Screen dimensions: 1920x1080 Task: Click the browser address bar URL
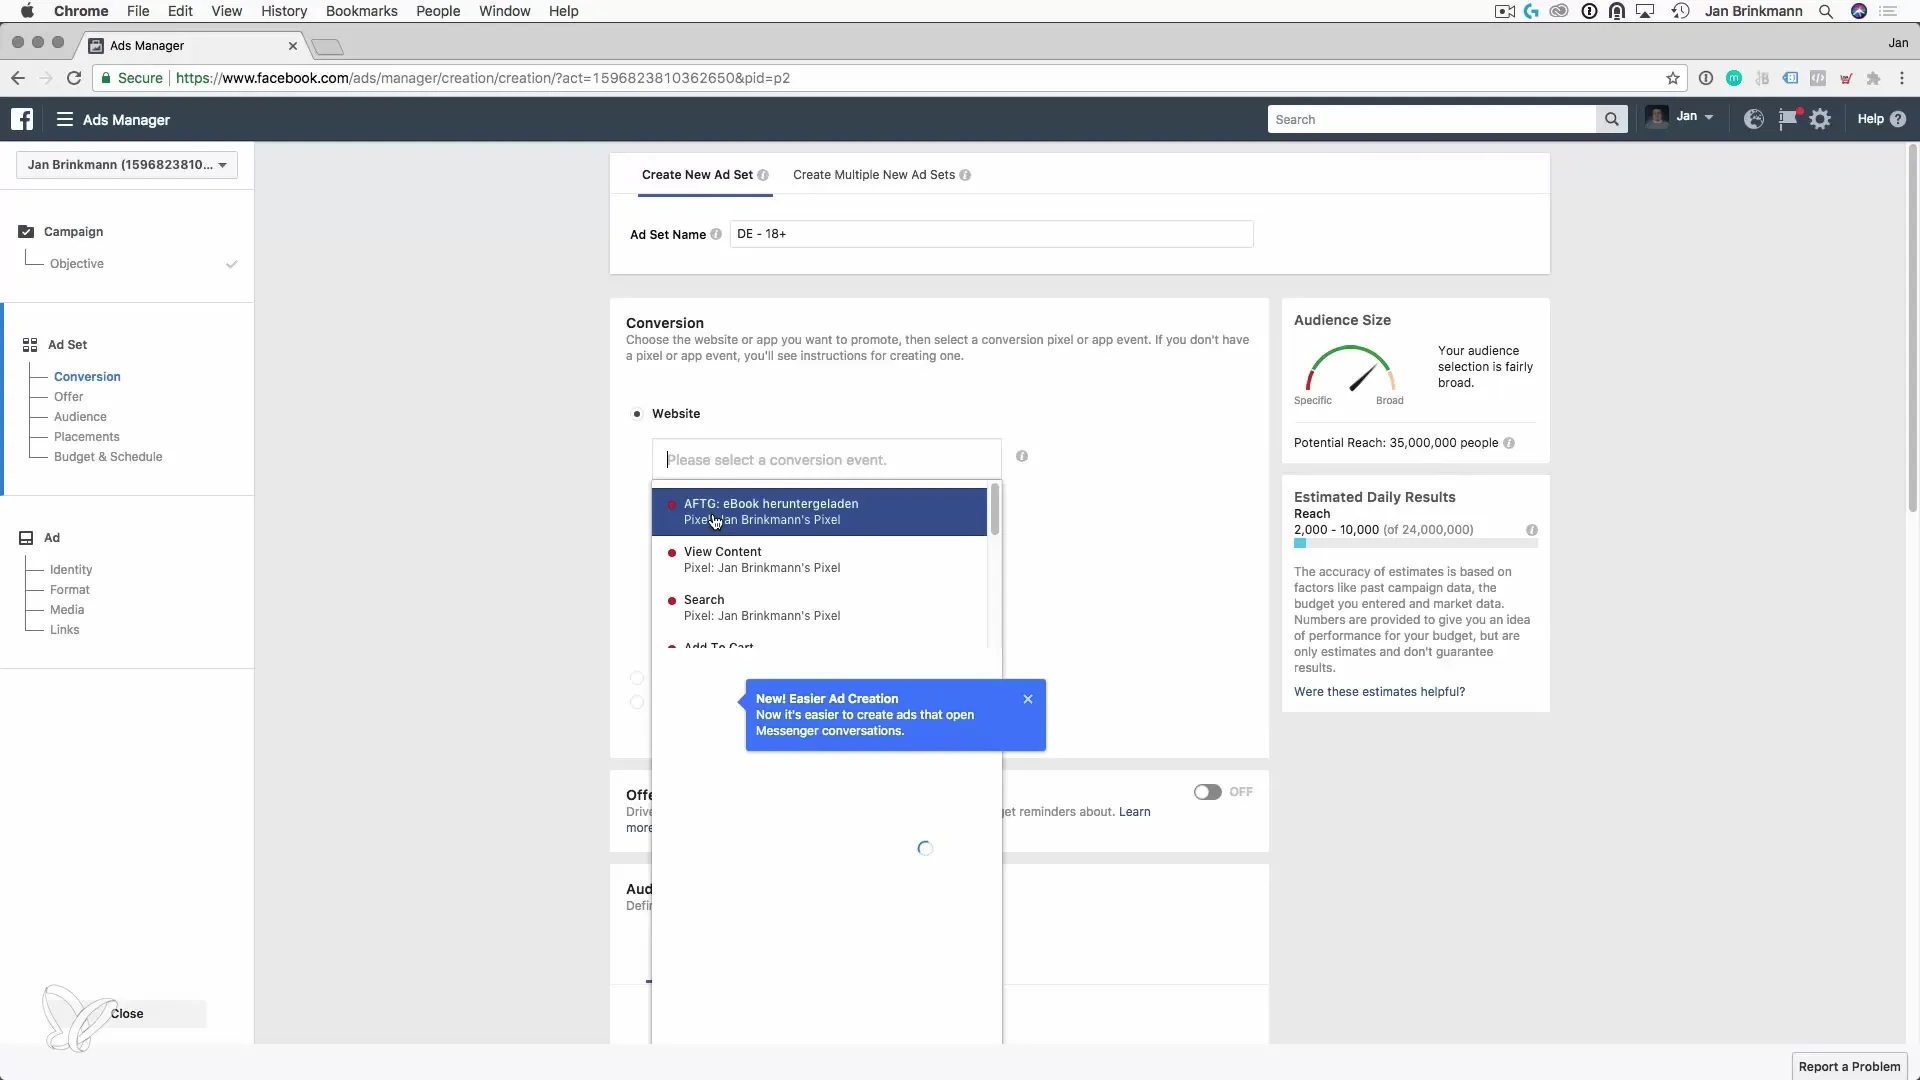coord(483,78)
